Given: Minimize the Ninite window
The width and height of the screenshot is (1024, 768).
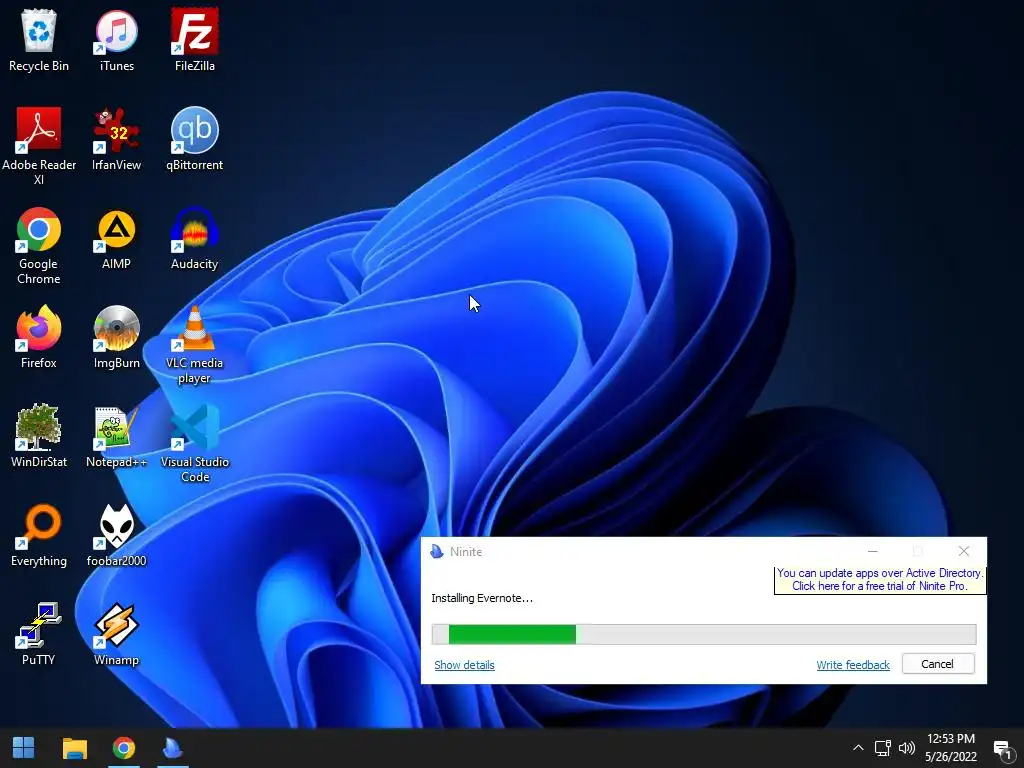Looking at the screenshot, I should [872, 551].
